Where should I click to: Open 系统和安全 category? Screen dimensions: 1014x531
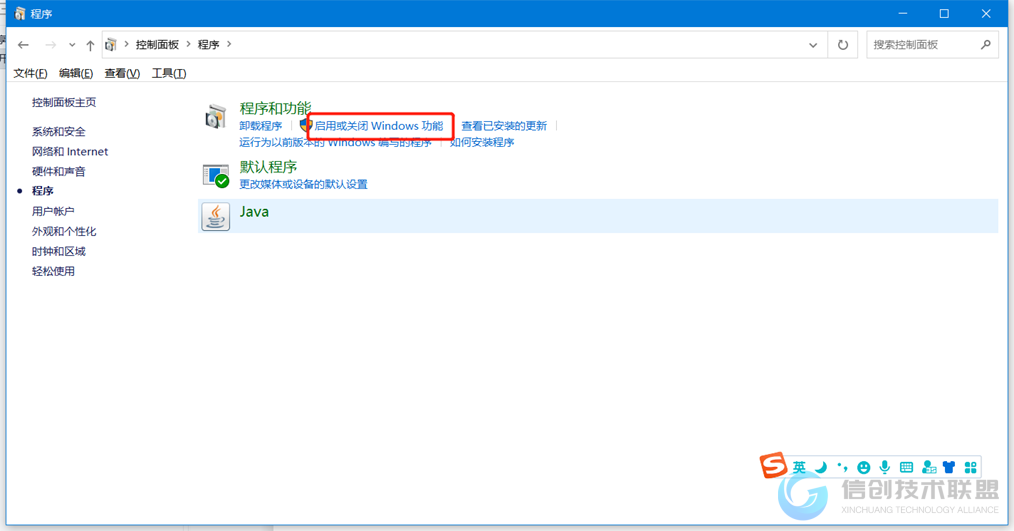tap(59, 131)
